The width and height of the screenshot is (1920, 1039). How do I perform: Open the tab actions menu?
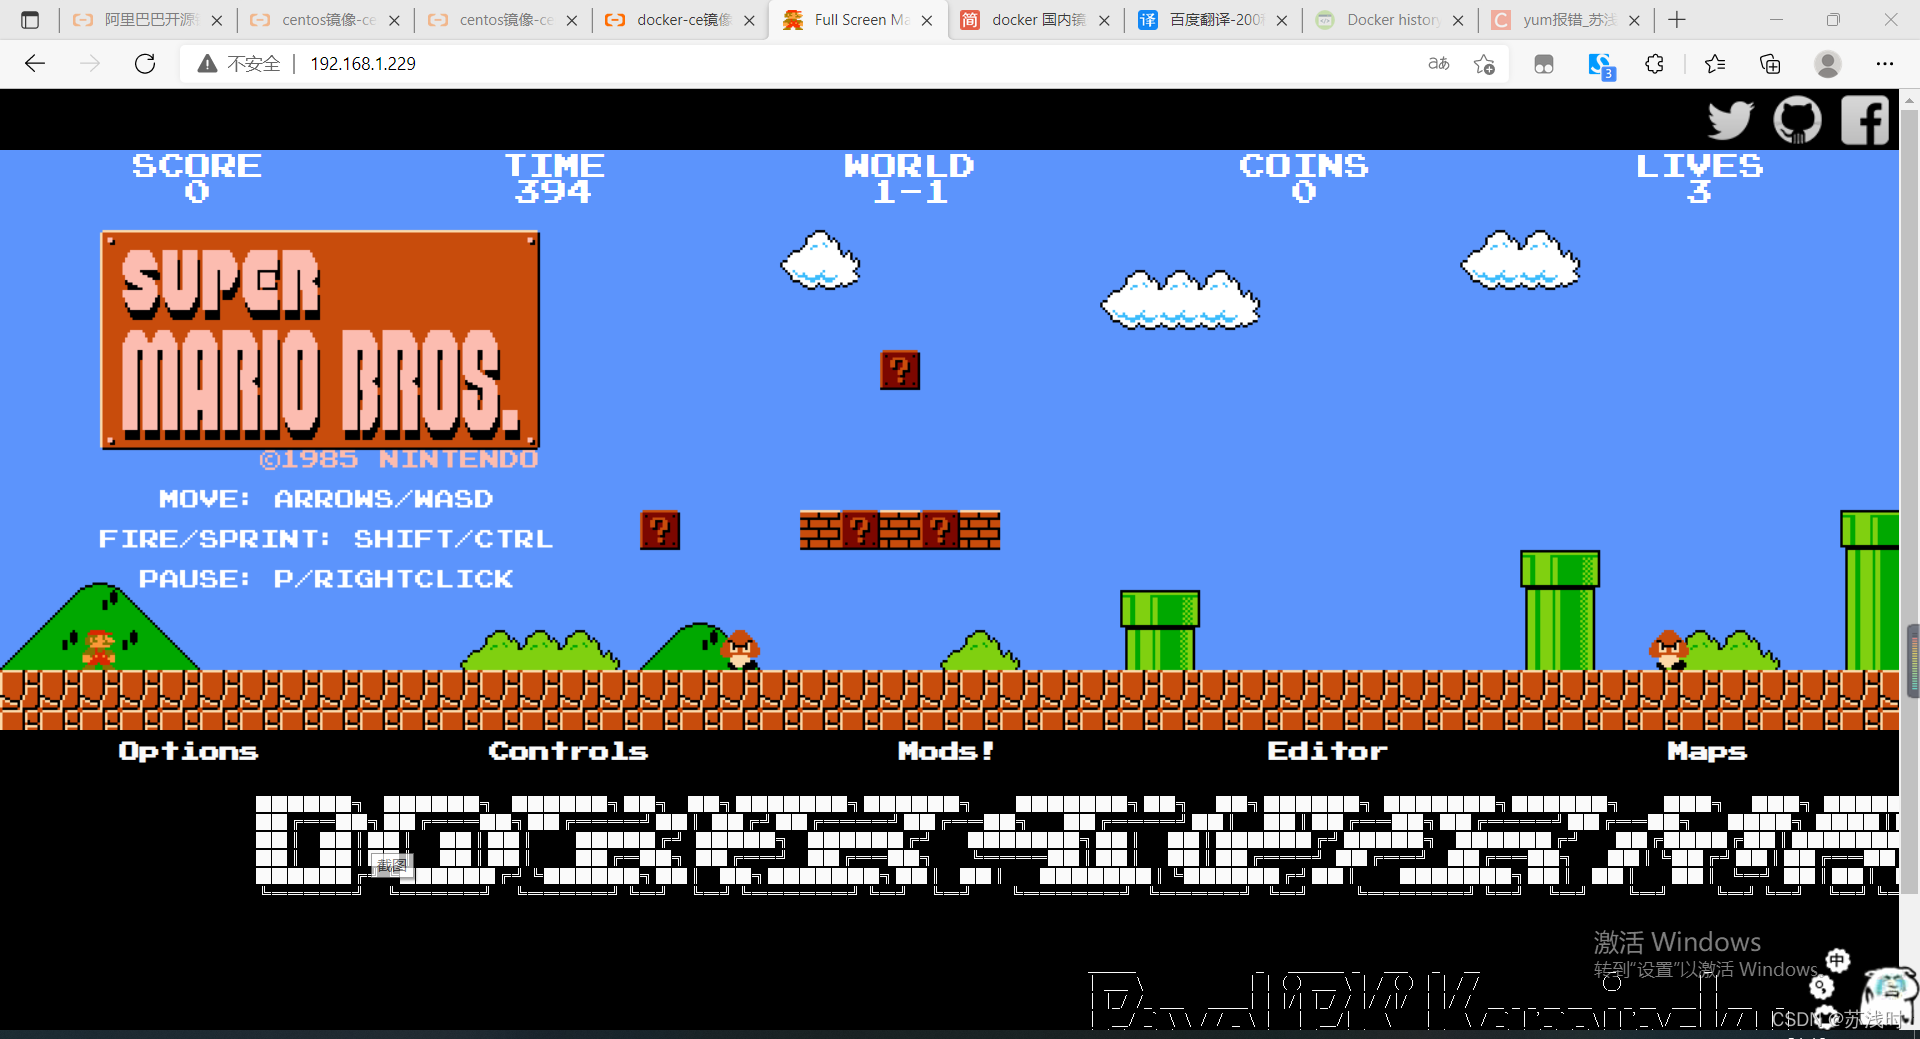click(30, 20)
